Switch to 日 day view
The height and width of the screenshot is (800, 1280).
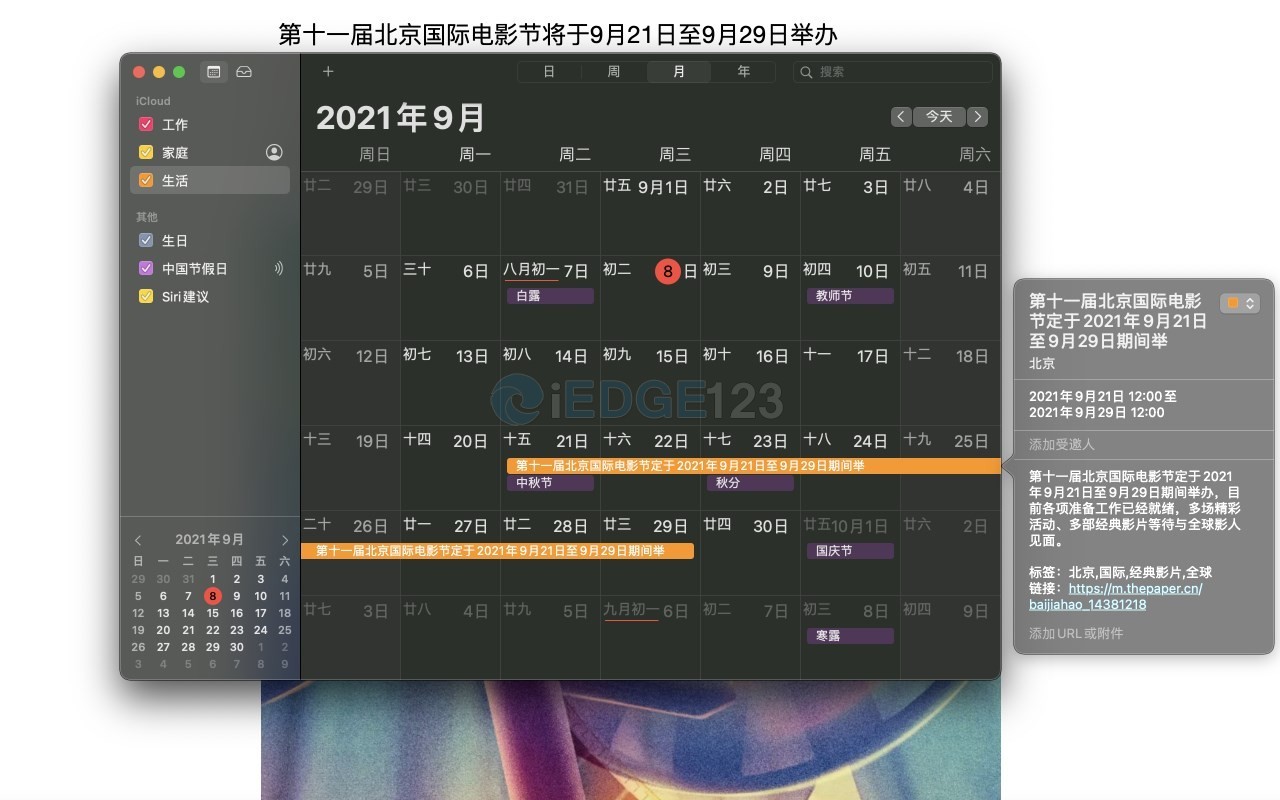[549, 72]
